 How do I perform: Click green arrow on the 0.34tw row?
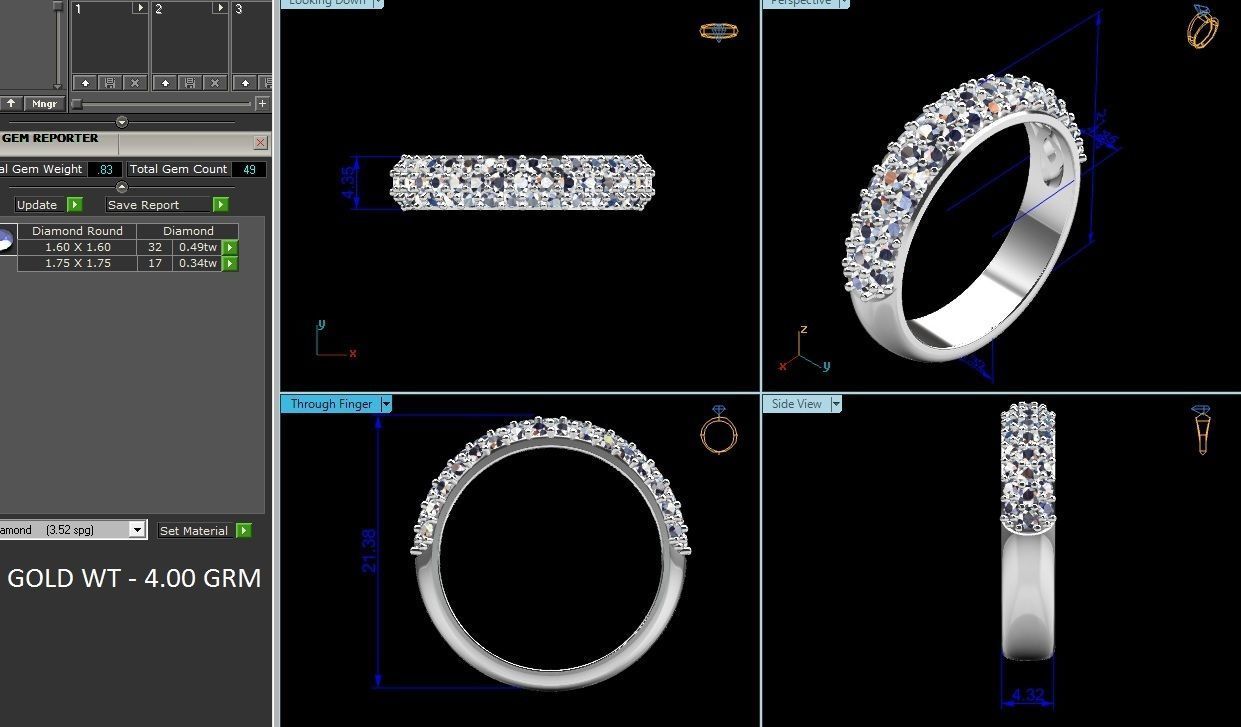tap(230, 263)
